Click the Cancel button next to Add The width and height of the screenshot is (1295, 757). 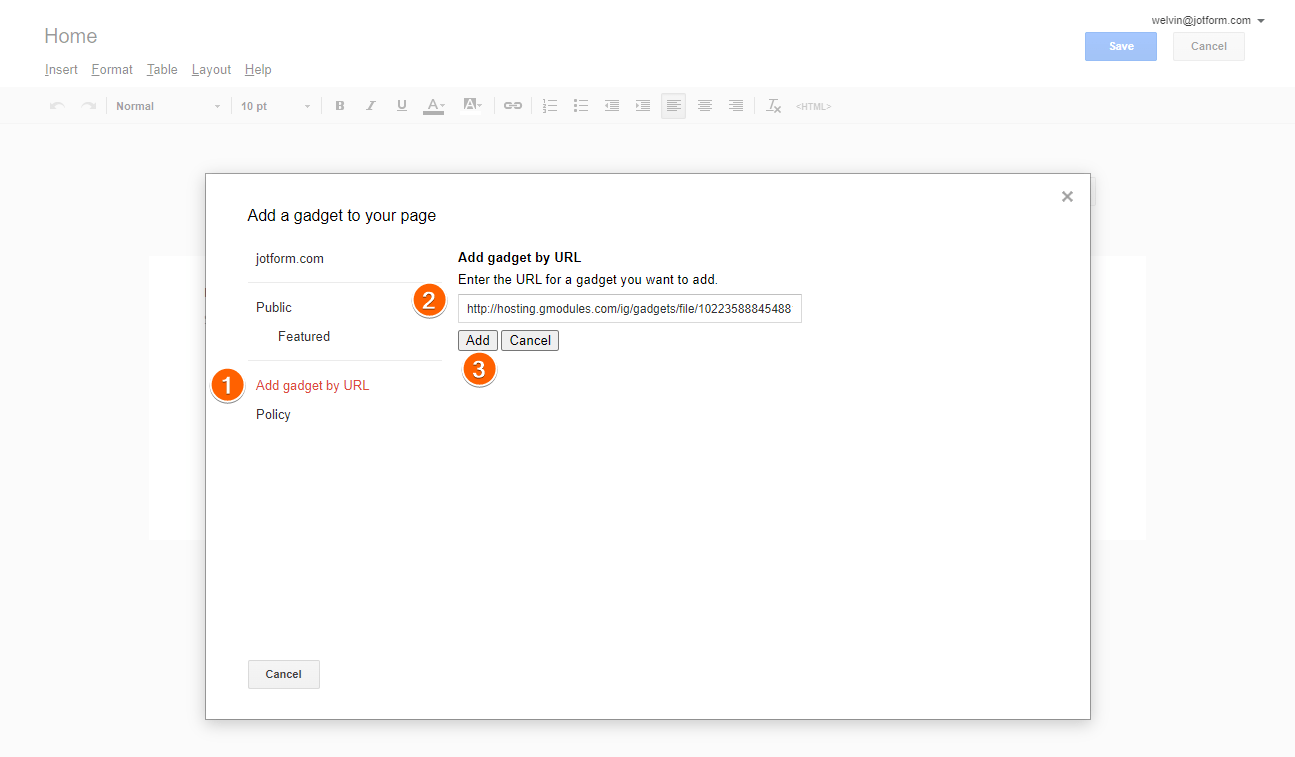[x=530, y=340]
